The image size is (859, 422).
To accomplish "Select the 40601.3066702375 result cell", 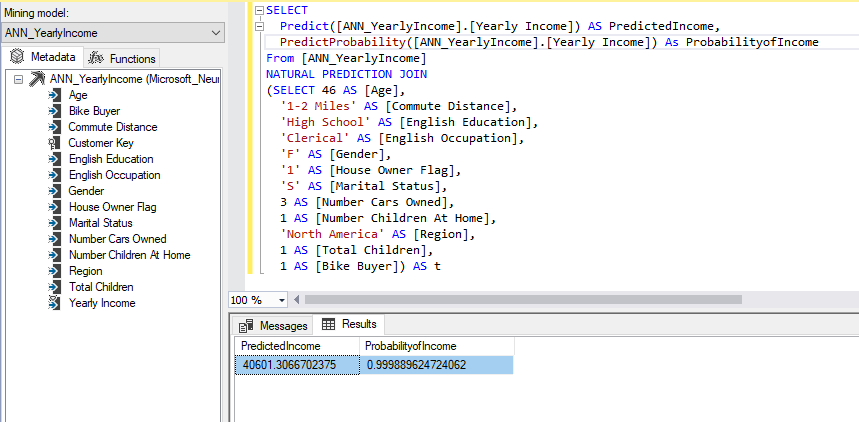I will tap(297, 365).
